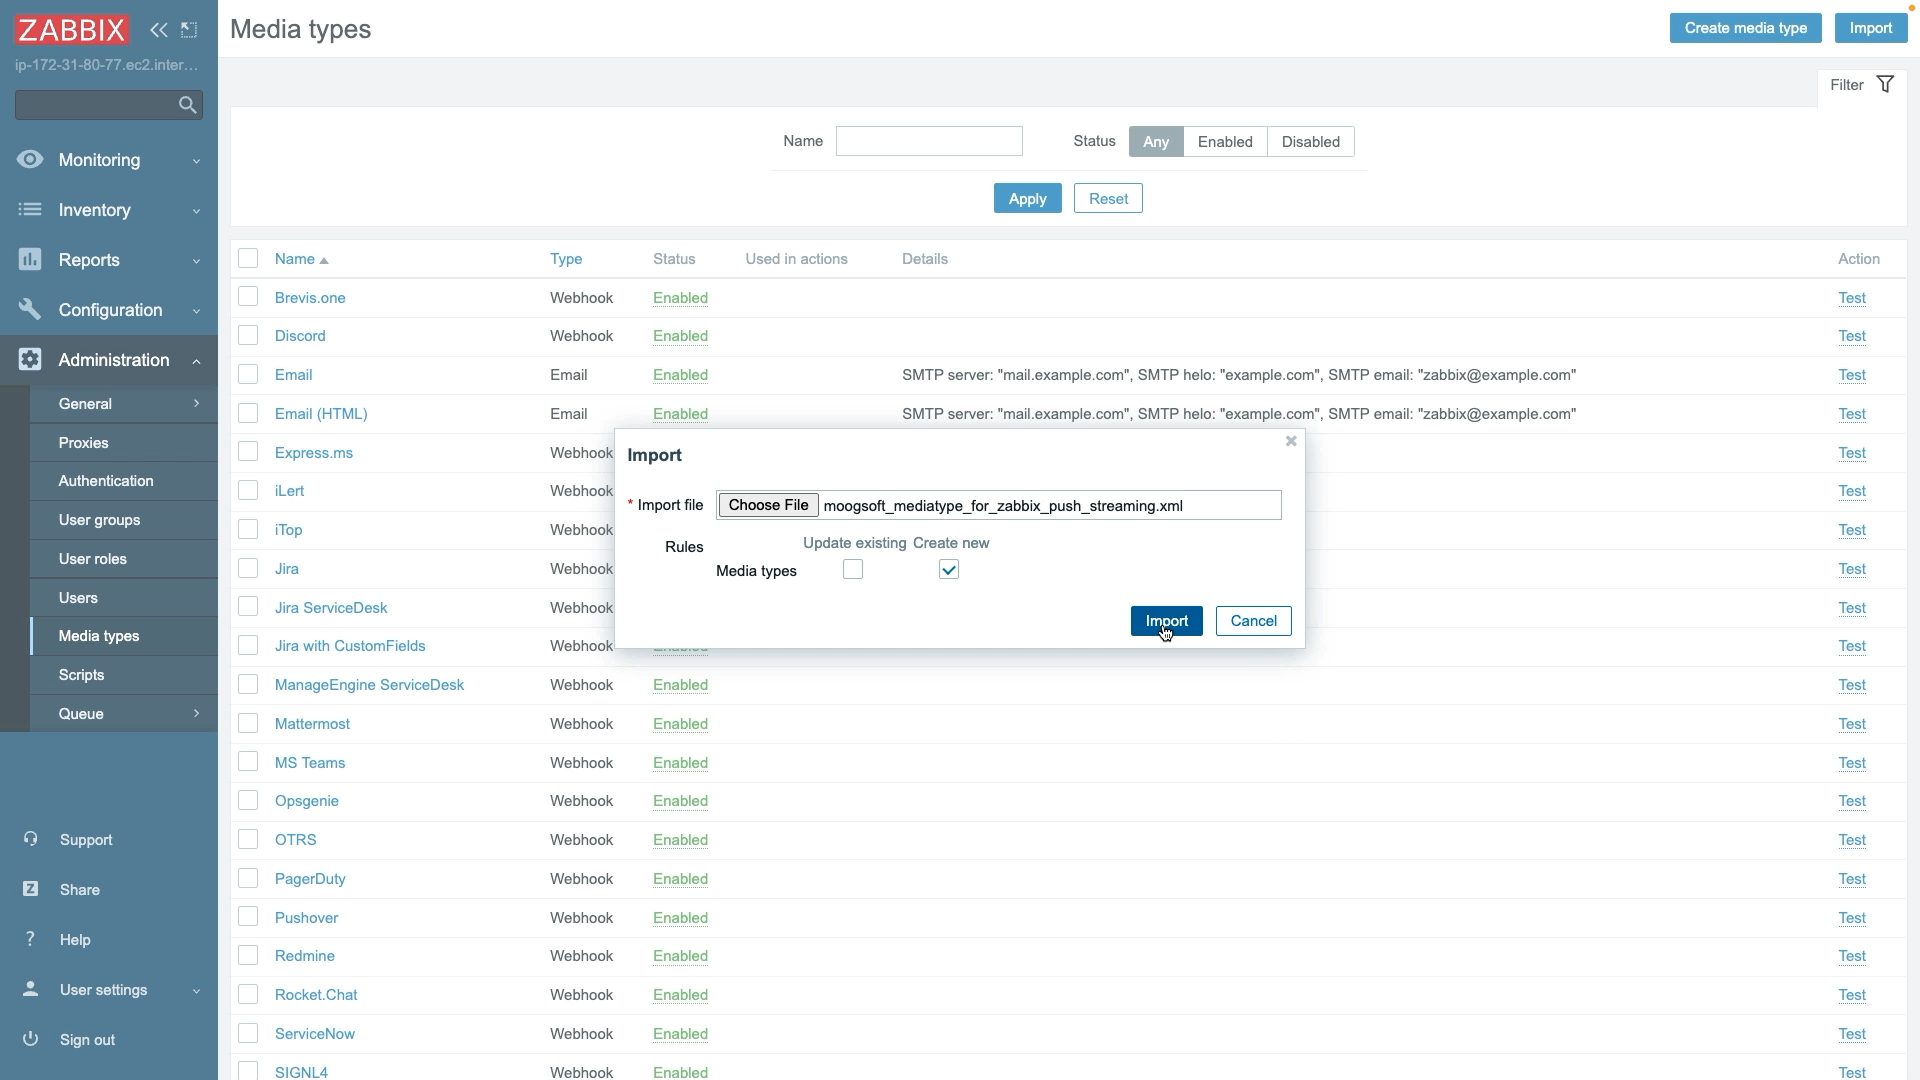Click the Administration gear icon
Viewport: 1920px width, 1080px height.
(30, 360)
